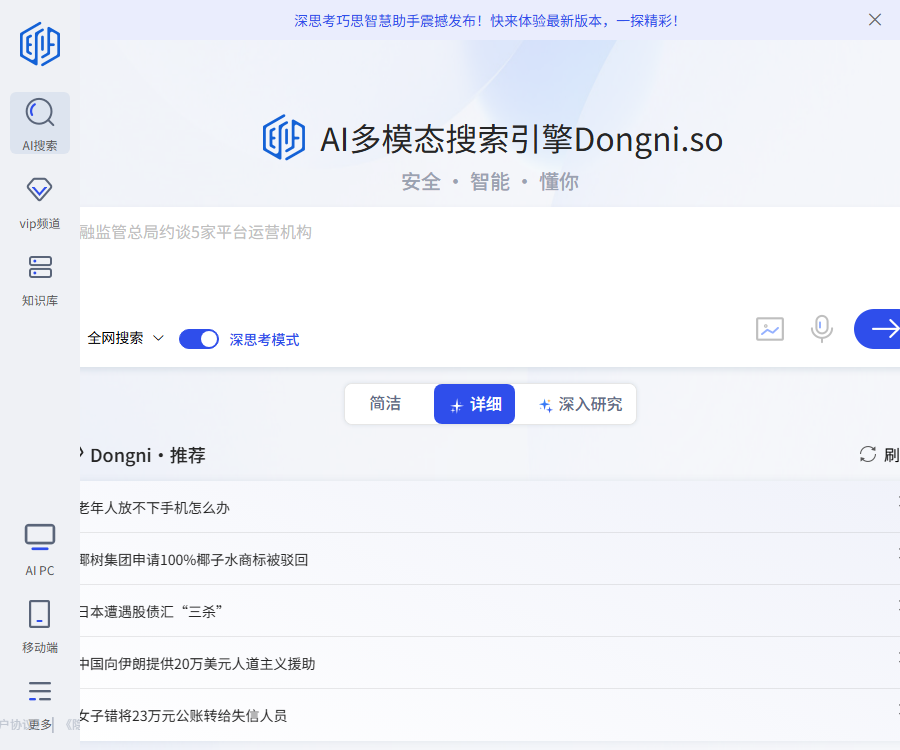Select the AI搜索 sidebar icon
The width and height of the screenshot is (900, 750).
pos(40,123)
